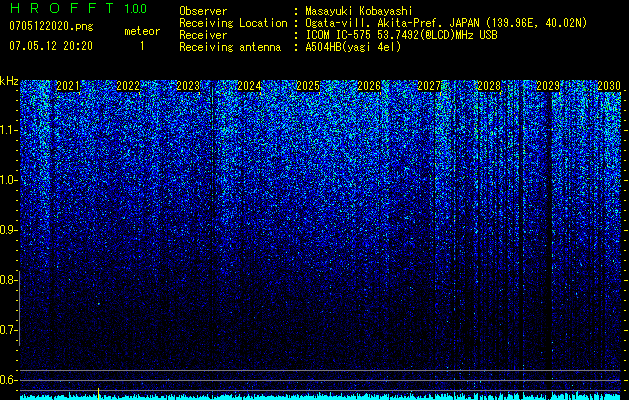Click the meteor count value 1
This screenshot has width=629, height=400.
click(x=142, y=46)
